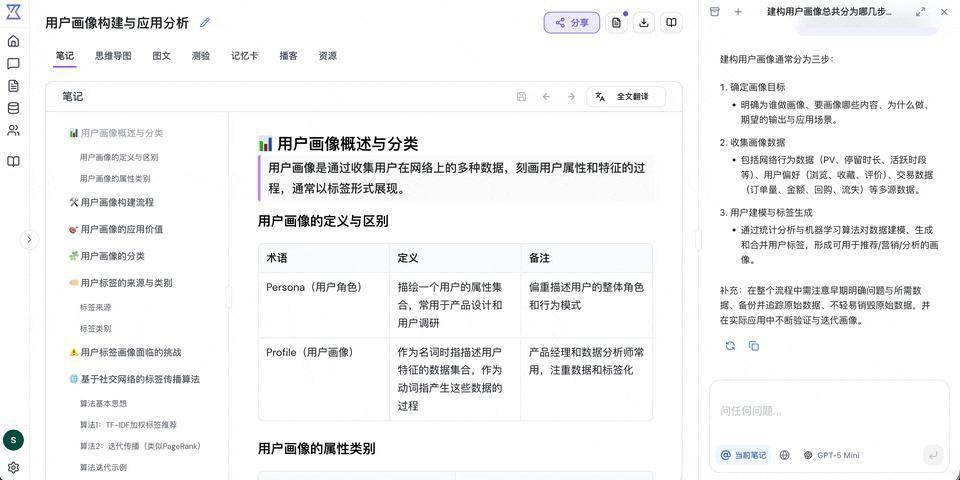Click the download icon in header
The height and width of the screenshot is (480, 960).
[643, 23]
